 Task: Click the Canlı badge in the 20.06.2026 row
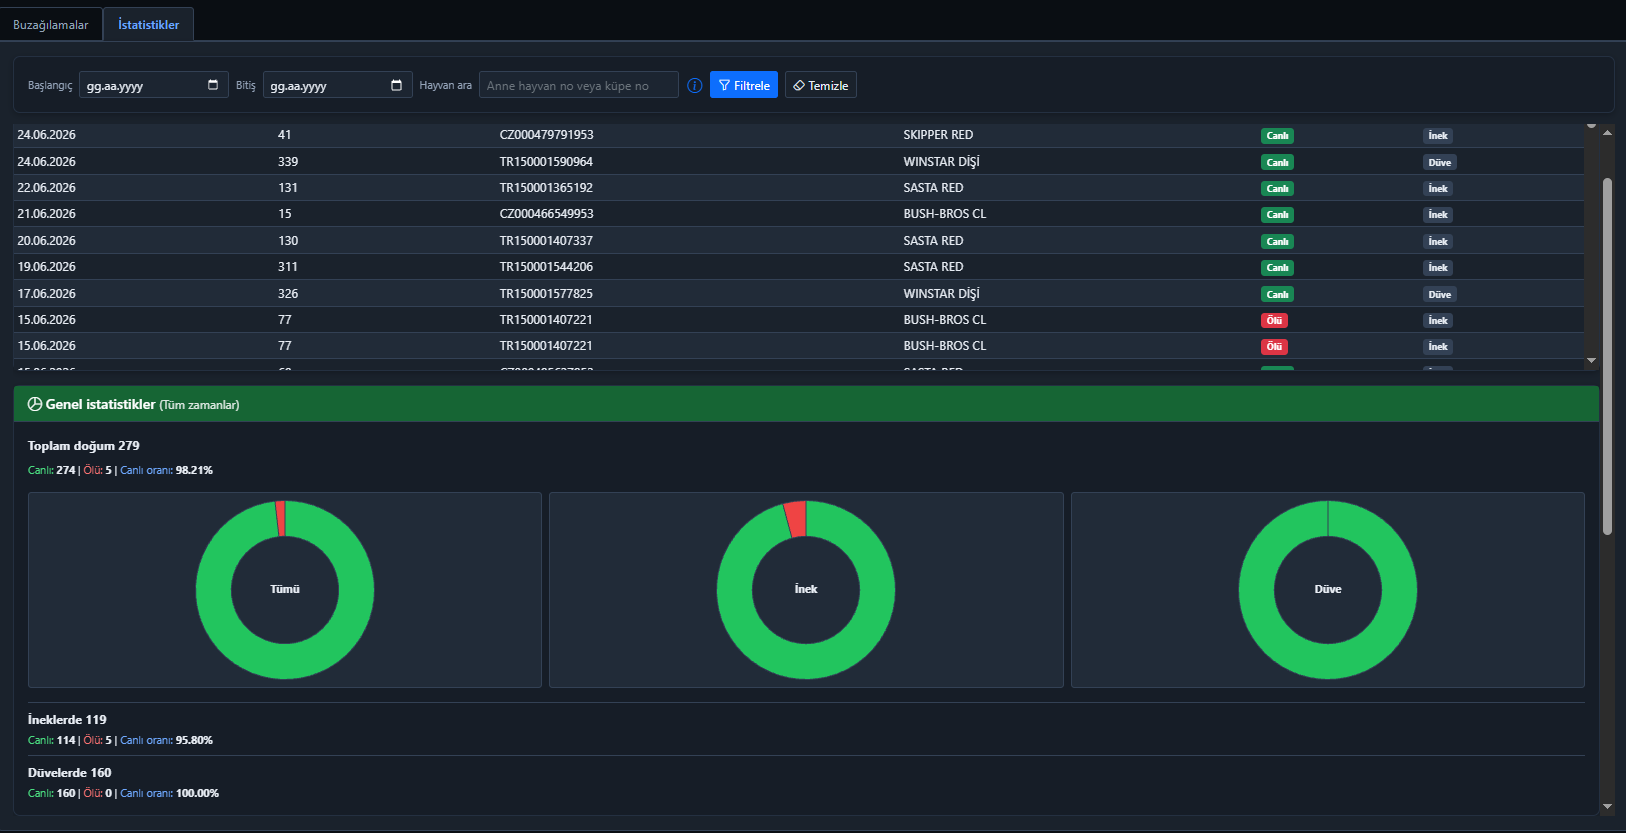tap(1277, 241)
